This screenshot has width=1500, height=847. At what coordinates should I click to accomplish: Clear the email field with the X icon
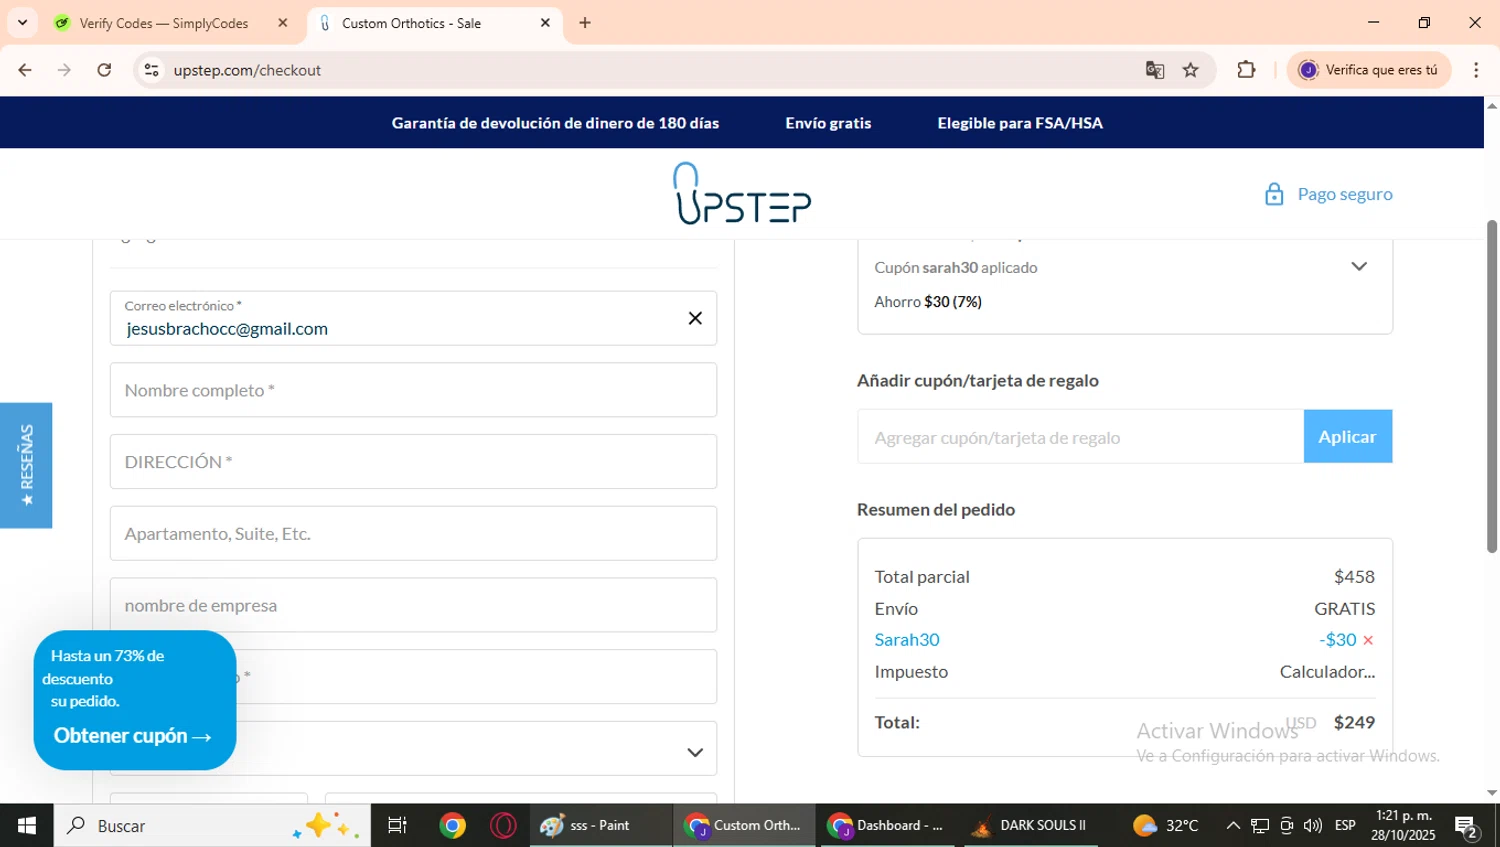(695, 318)
